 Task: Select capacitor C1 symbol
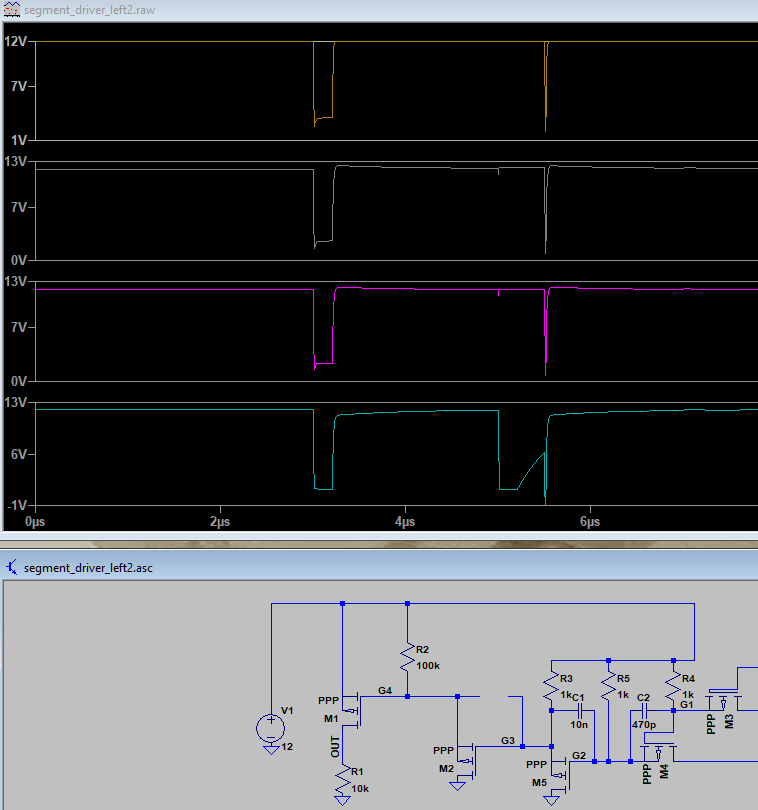(580, 711)
